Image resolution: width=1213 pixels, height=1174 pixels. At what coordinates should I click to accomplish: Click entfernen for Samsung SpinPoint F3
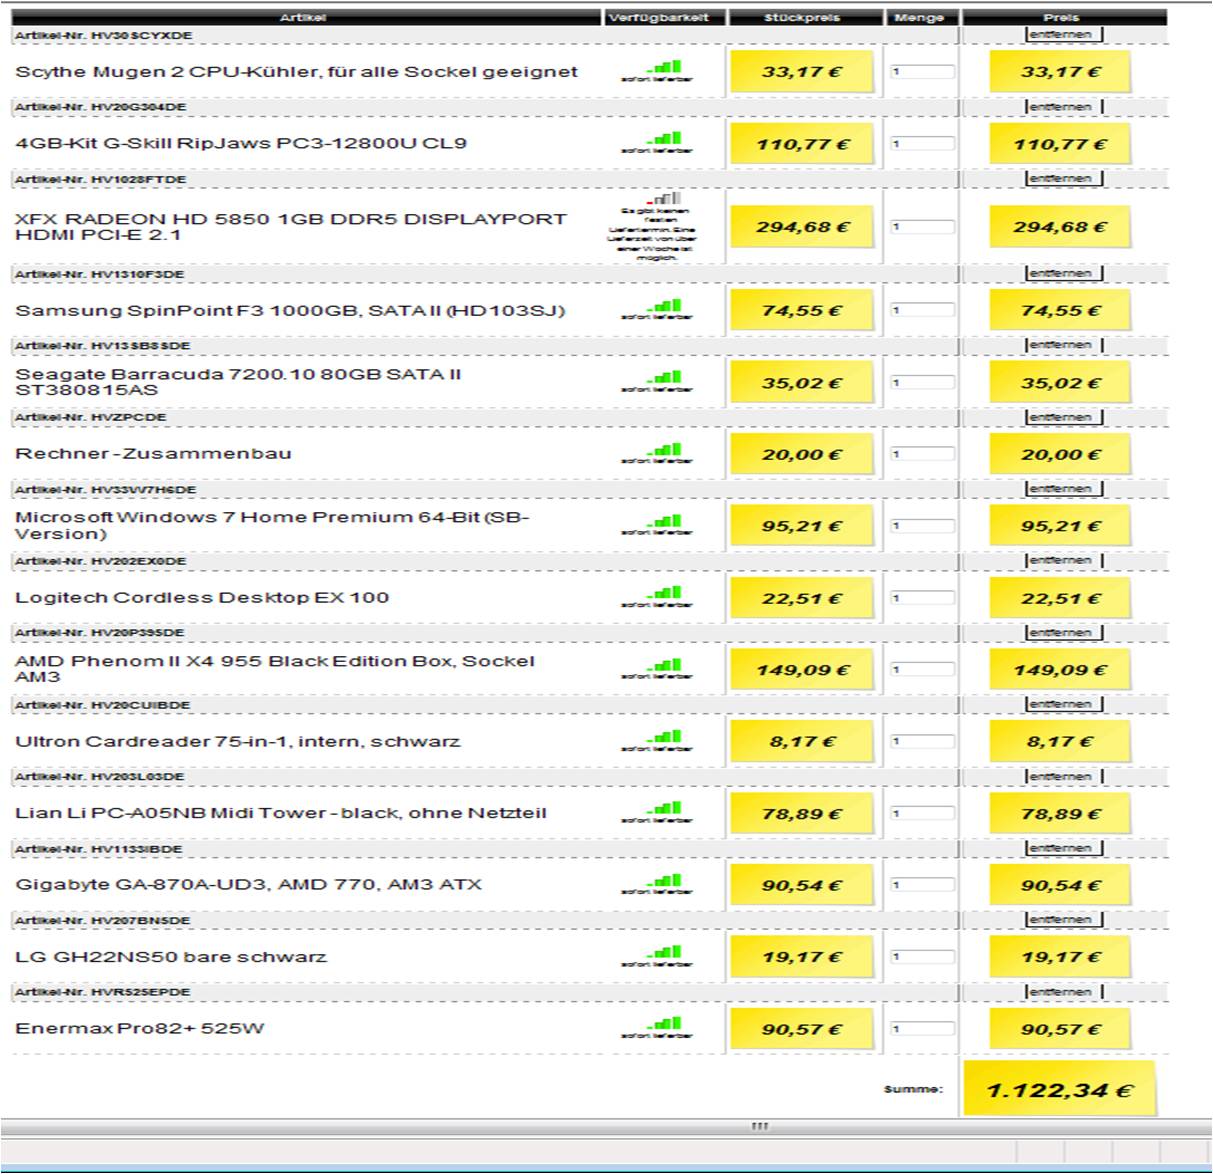tap(1064, 273)
